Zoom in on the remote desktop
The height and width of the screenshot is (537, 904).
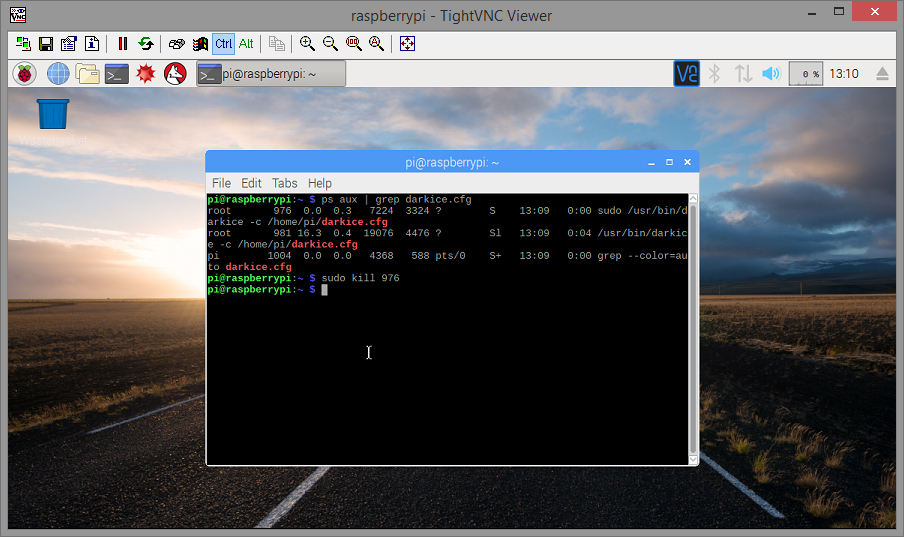307,44
